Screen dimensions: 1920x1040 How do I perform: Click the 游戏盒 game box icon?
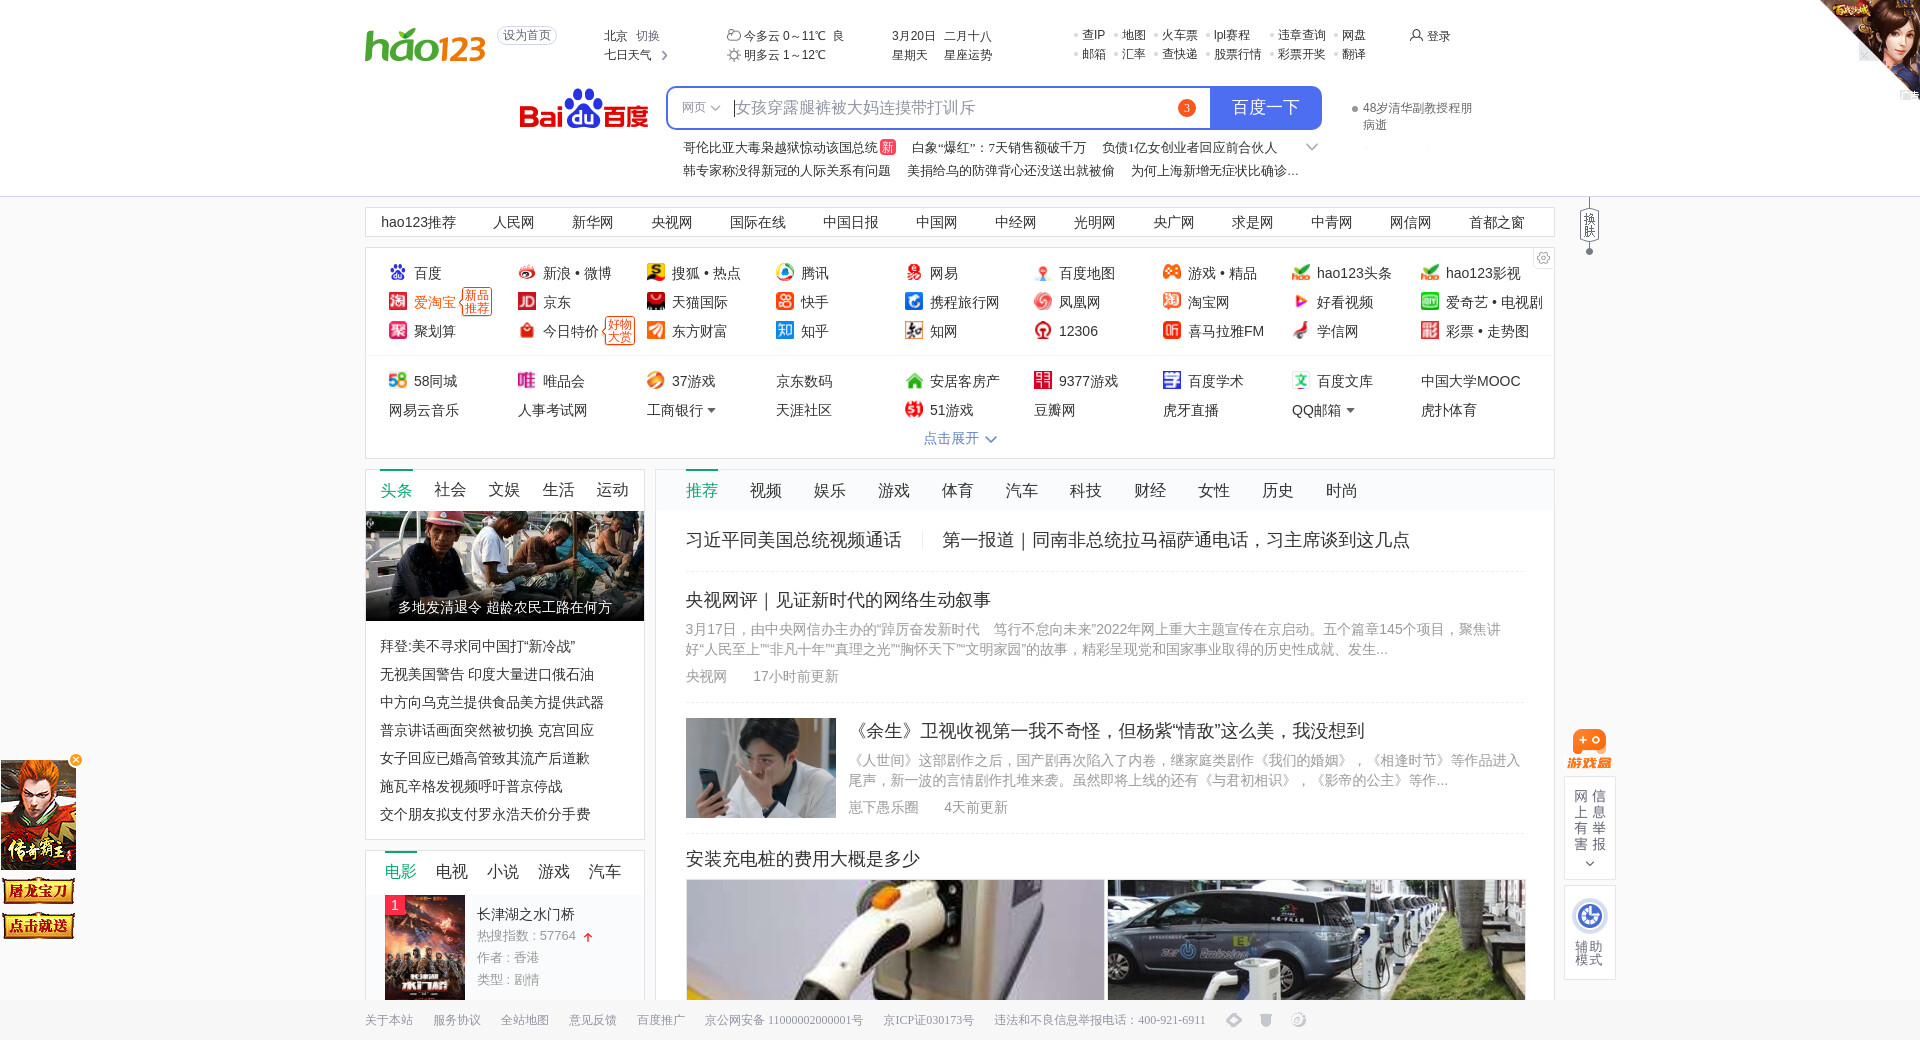pyautogui.click(x=1589, y=748)
